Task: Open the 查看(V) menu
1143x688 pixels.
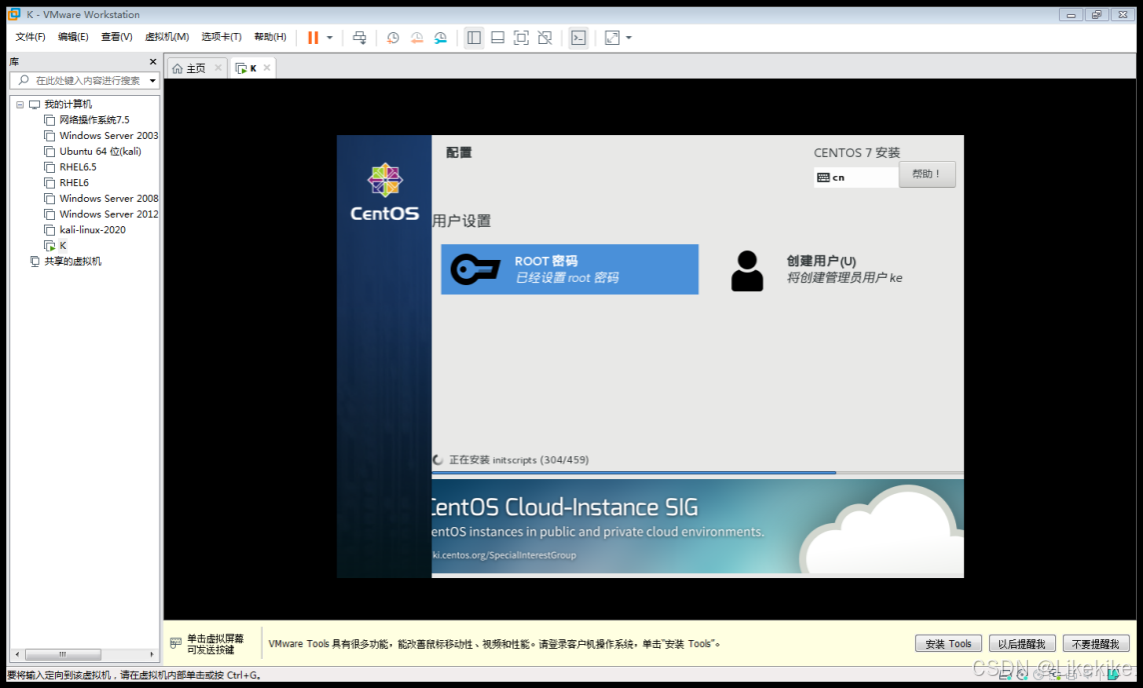Action: tap(117, 37)
